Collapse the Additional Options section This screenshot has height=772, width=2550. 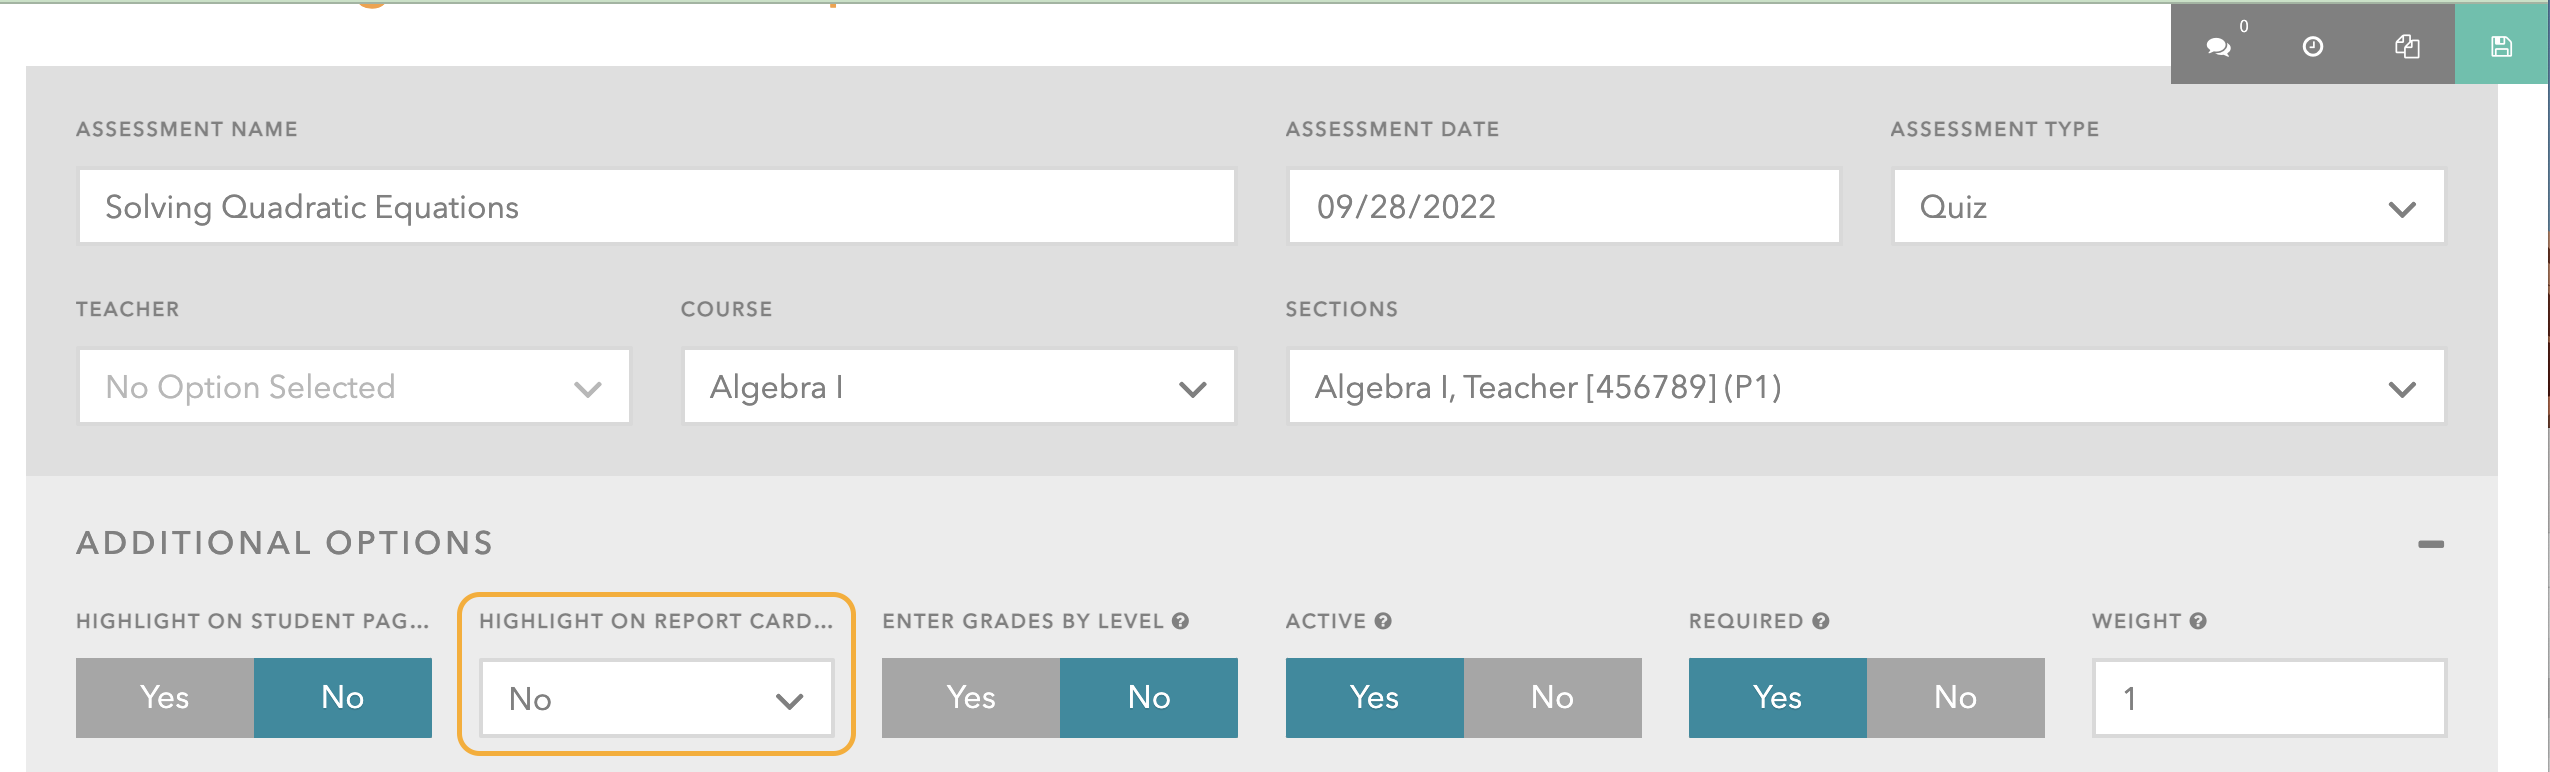point(2430,544)
